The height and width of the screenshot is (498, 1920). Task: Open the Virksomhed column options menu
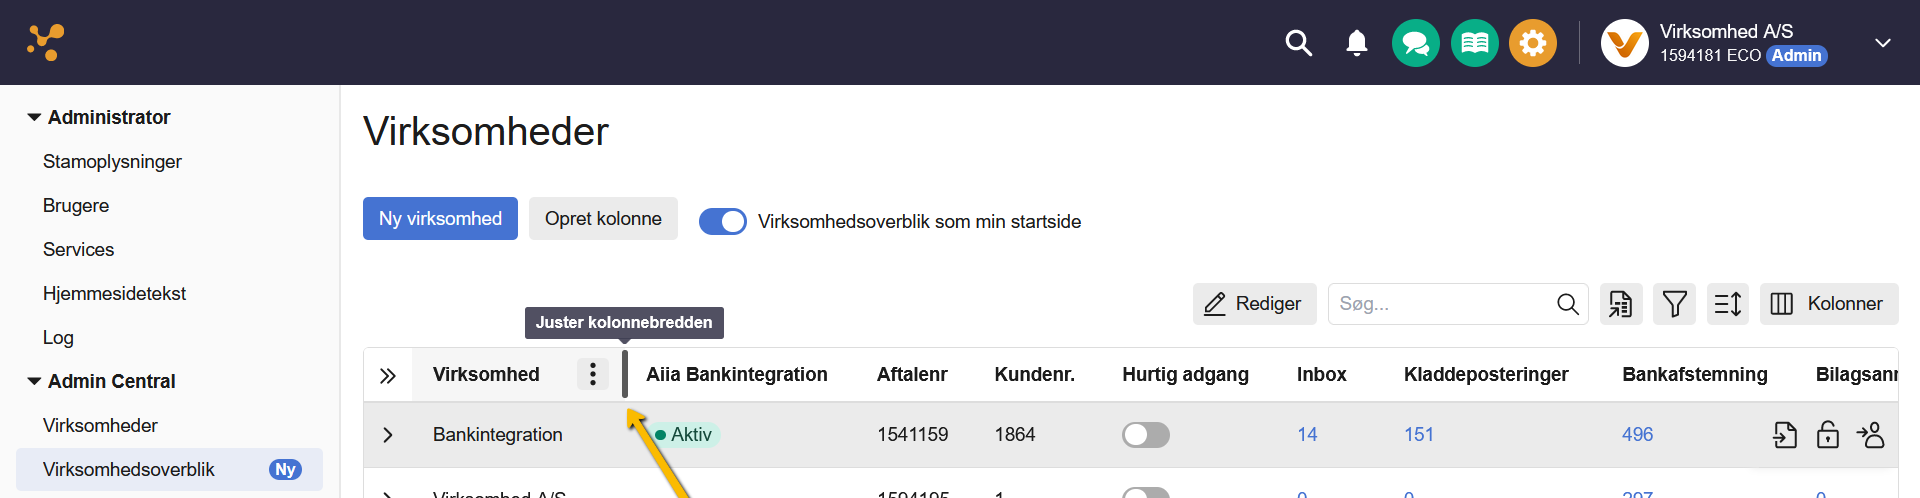pyautogui.click(x=593, y=374)
